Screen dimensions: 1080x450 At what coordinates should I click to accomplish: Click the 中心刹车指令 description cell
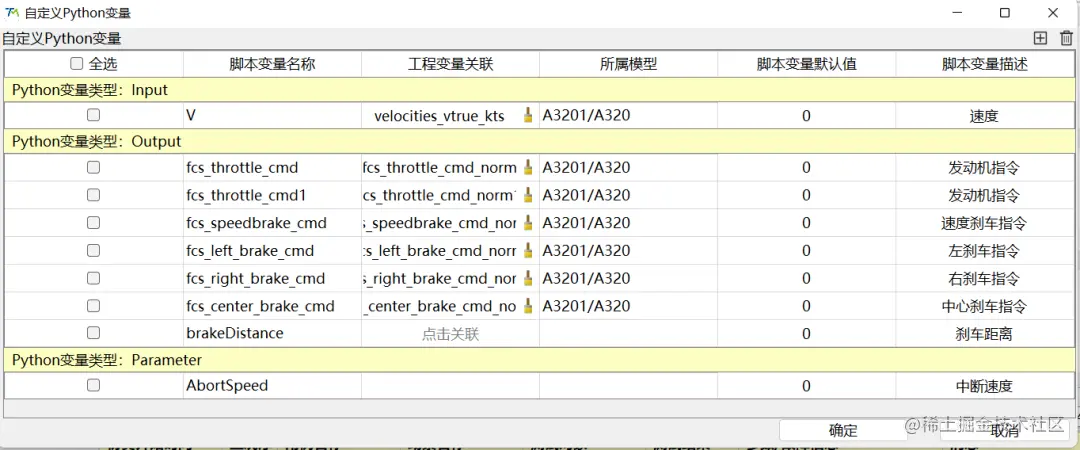tap(985, 306)
